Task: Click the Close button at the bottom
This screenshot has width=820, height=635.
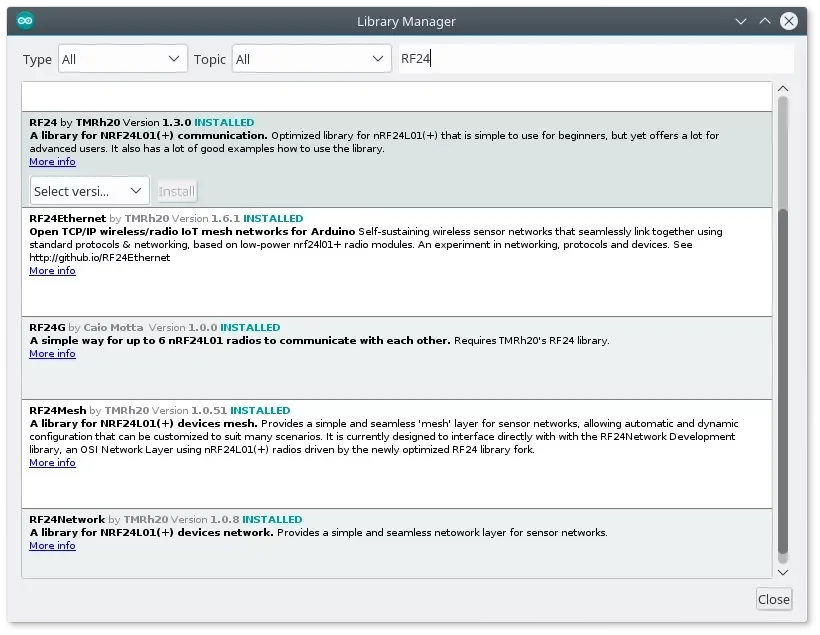Action: [x=774, y=599]
